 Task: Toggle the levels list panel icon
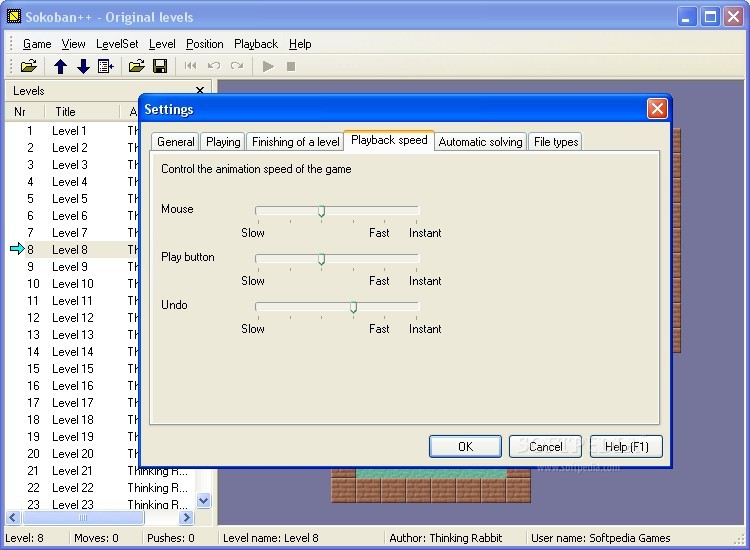(105, 66)
